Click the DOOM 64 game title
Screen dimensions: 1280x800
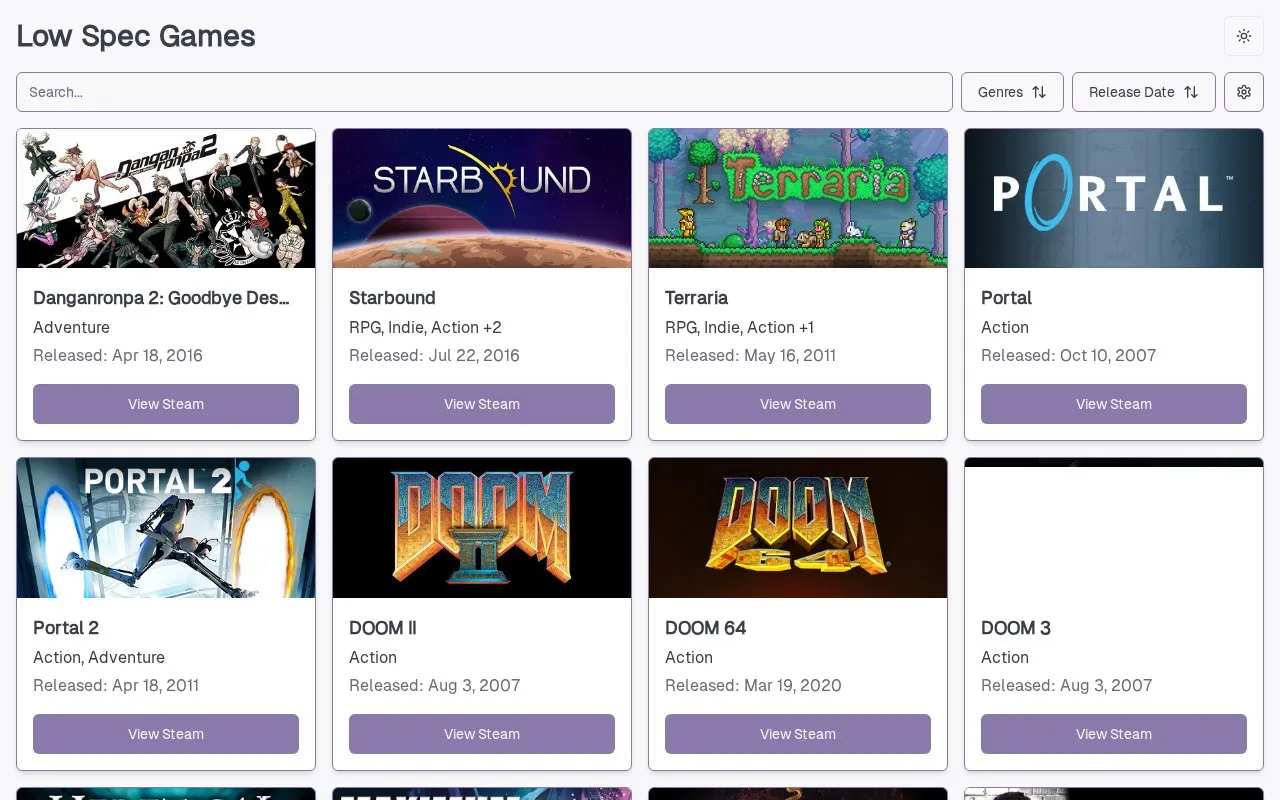(705, 628)
